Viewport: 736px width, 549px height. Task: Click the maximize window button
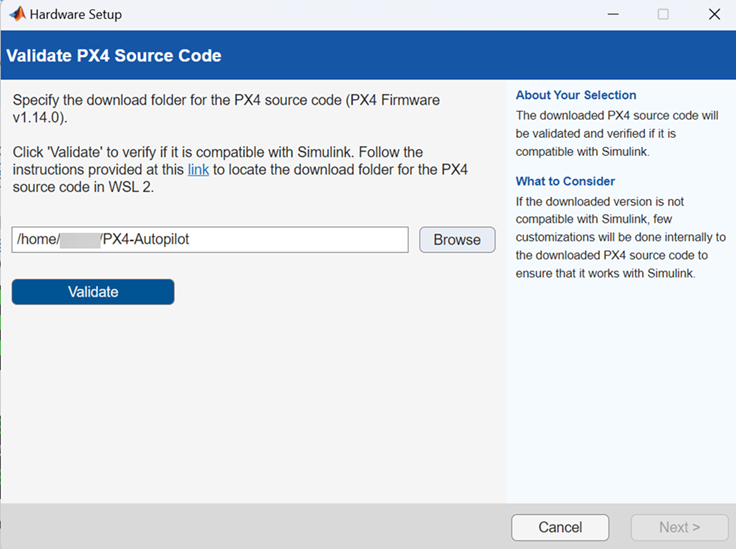coord(663,15)
